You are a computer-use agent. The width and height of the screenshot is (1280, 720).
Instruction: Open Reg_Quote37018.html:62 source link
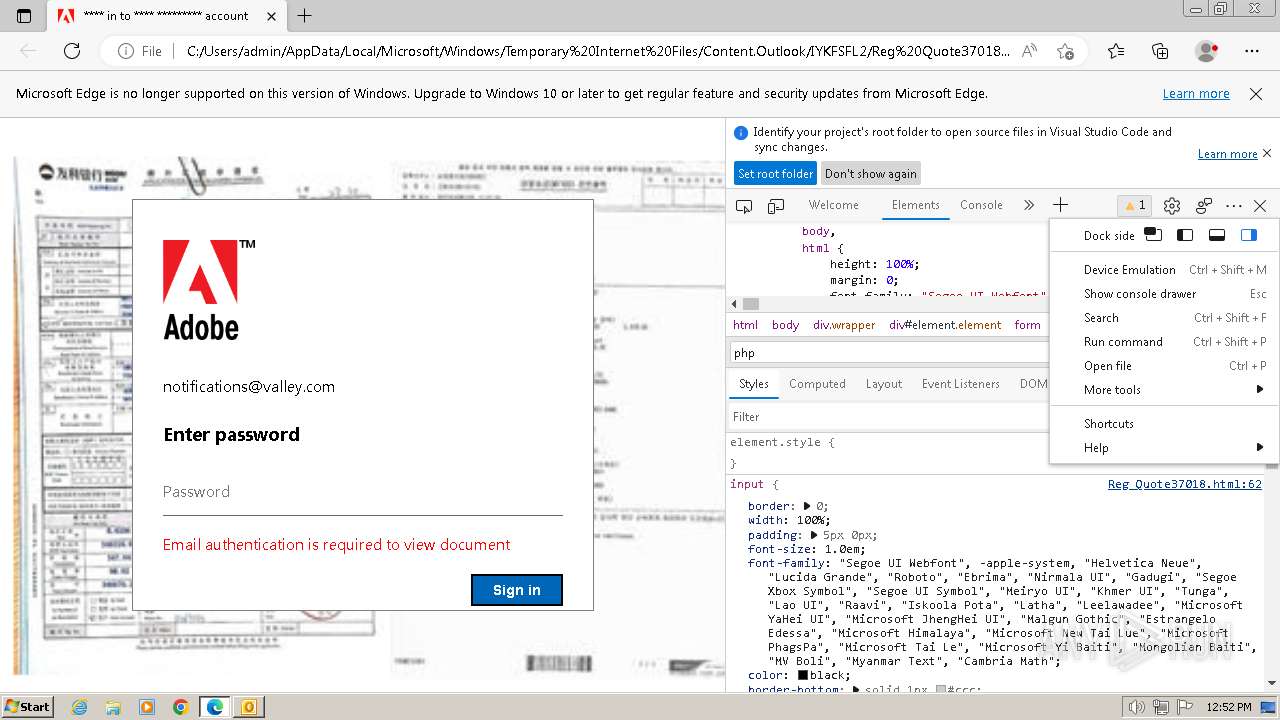tap(1185, 484)
